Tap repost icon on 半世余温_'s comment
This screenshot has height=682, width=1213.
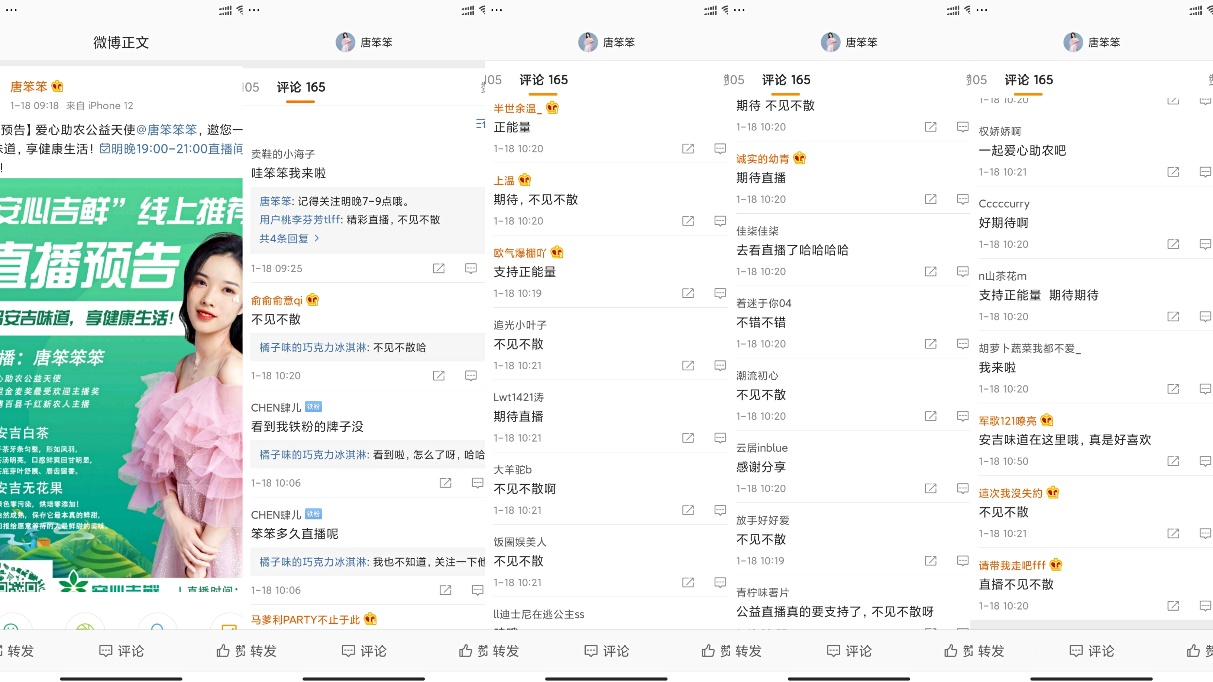pos(688,149)
